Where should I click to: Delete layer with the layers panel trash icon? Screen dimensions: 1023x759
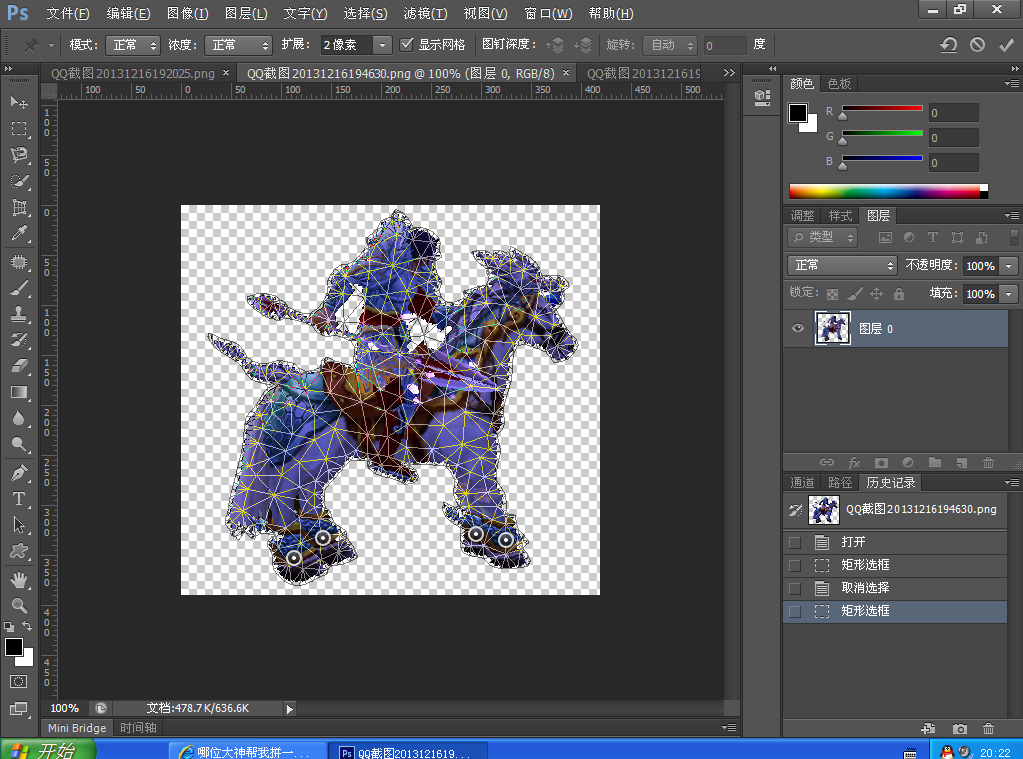[988, 463]
